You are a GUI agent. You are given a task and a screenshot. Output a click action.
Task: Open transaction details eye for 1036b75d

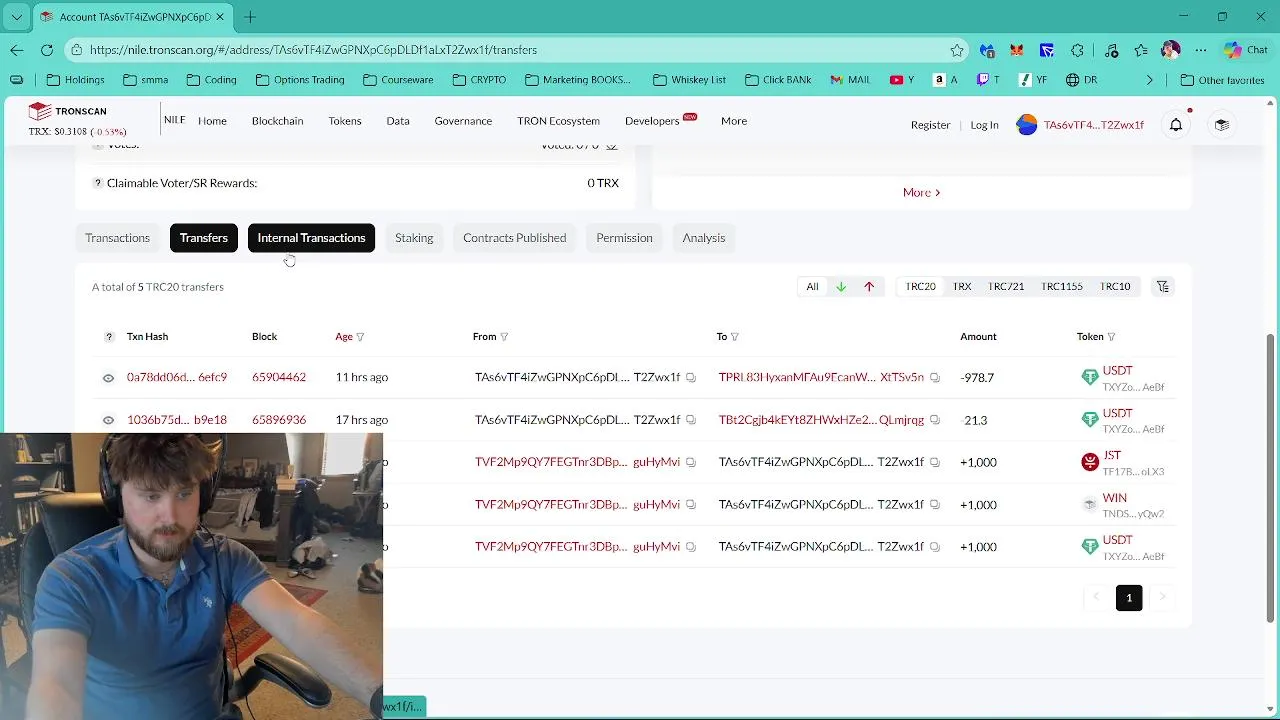click(108, 420)
